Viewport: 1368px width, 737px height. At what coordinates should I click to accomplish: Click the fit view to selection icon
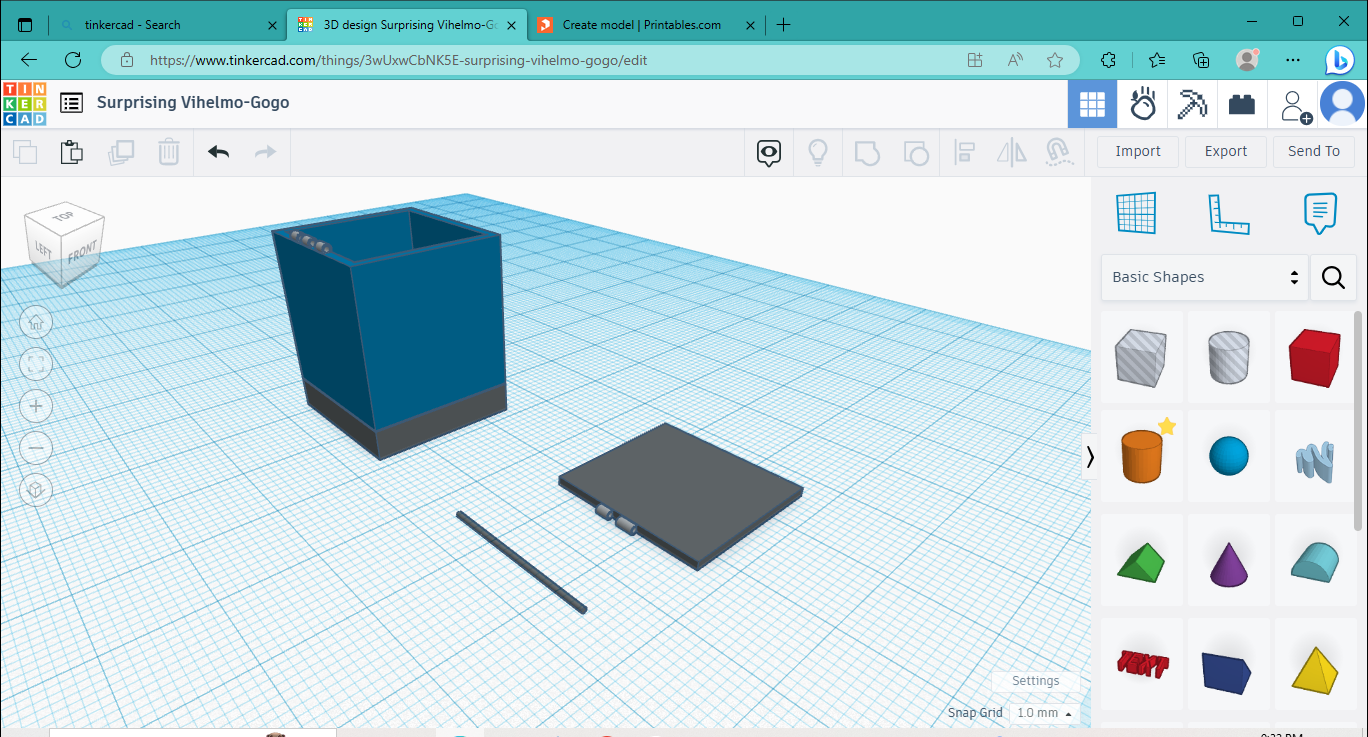[36, 364]
